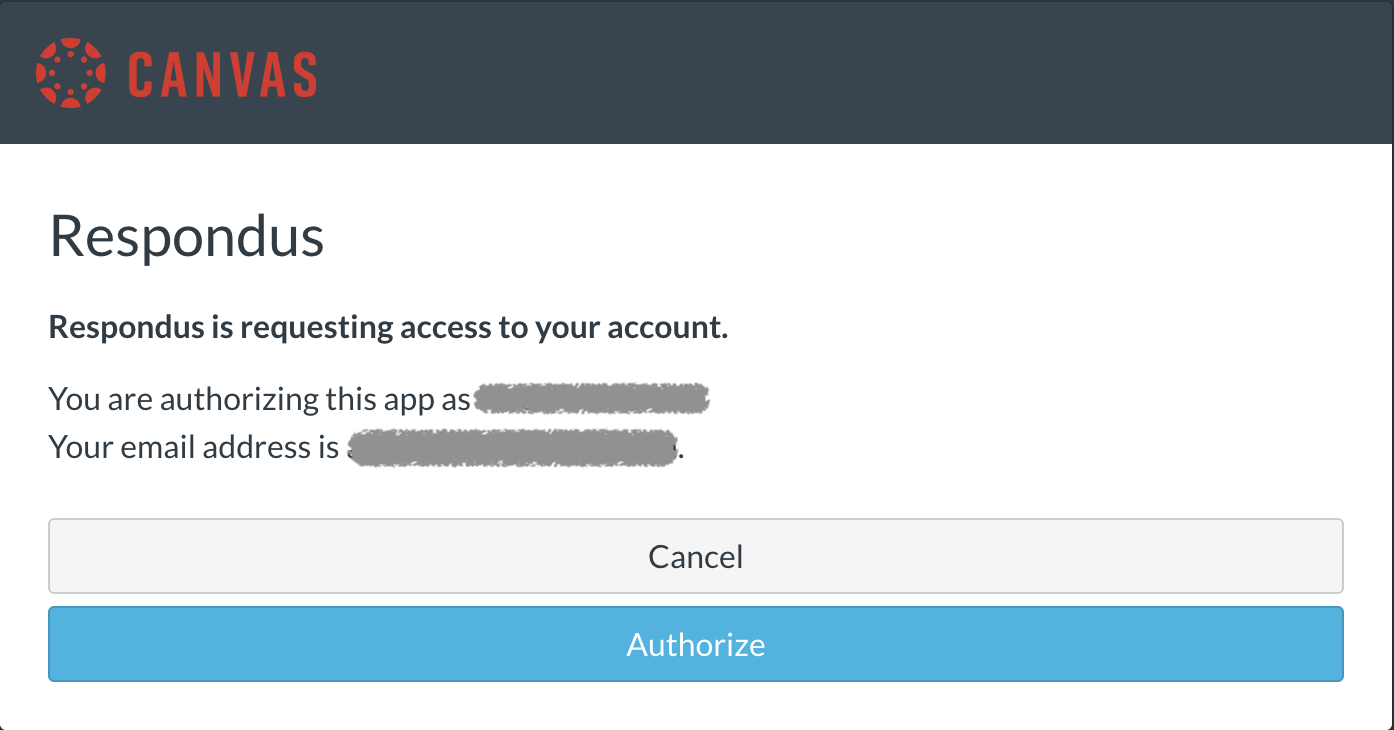The height and width of the screenshot is (730, 1394).
Task: Click the "You are authorizing this app as" text
Action: 259,399
